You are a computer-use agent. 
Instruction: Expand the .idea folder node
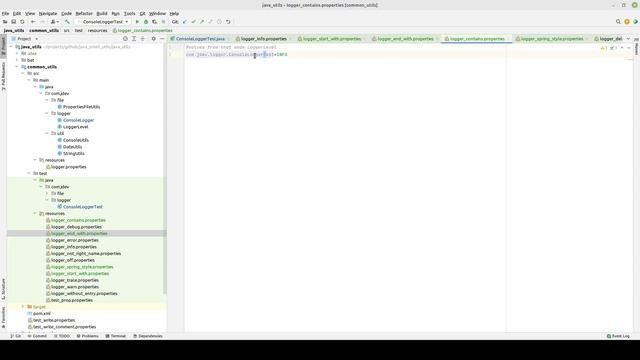point(17,53)
